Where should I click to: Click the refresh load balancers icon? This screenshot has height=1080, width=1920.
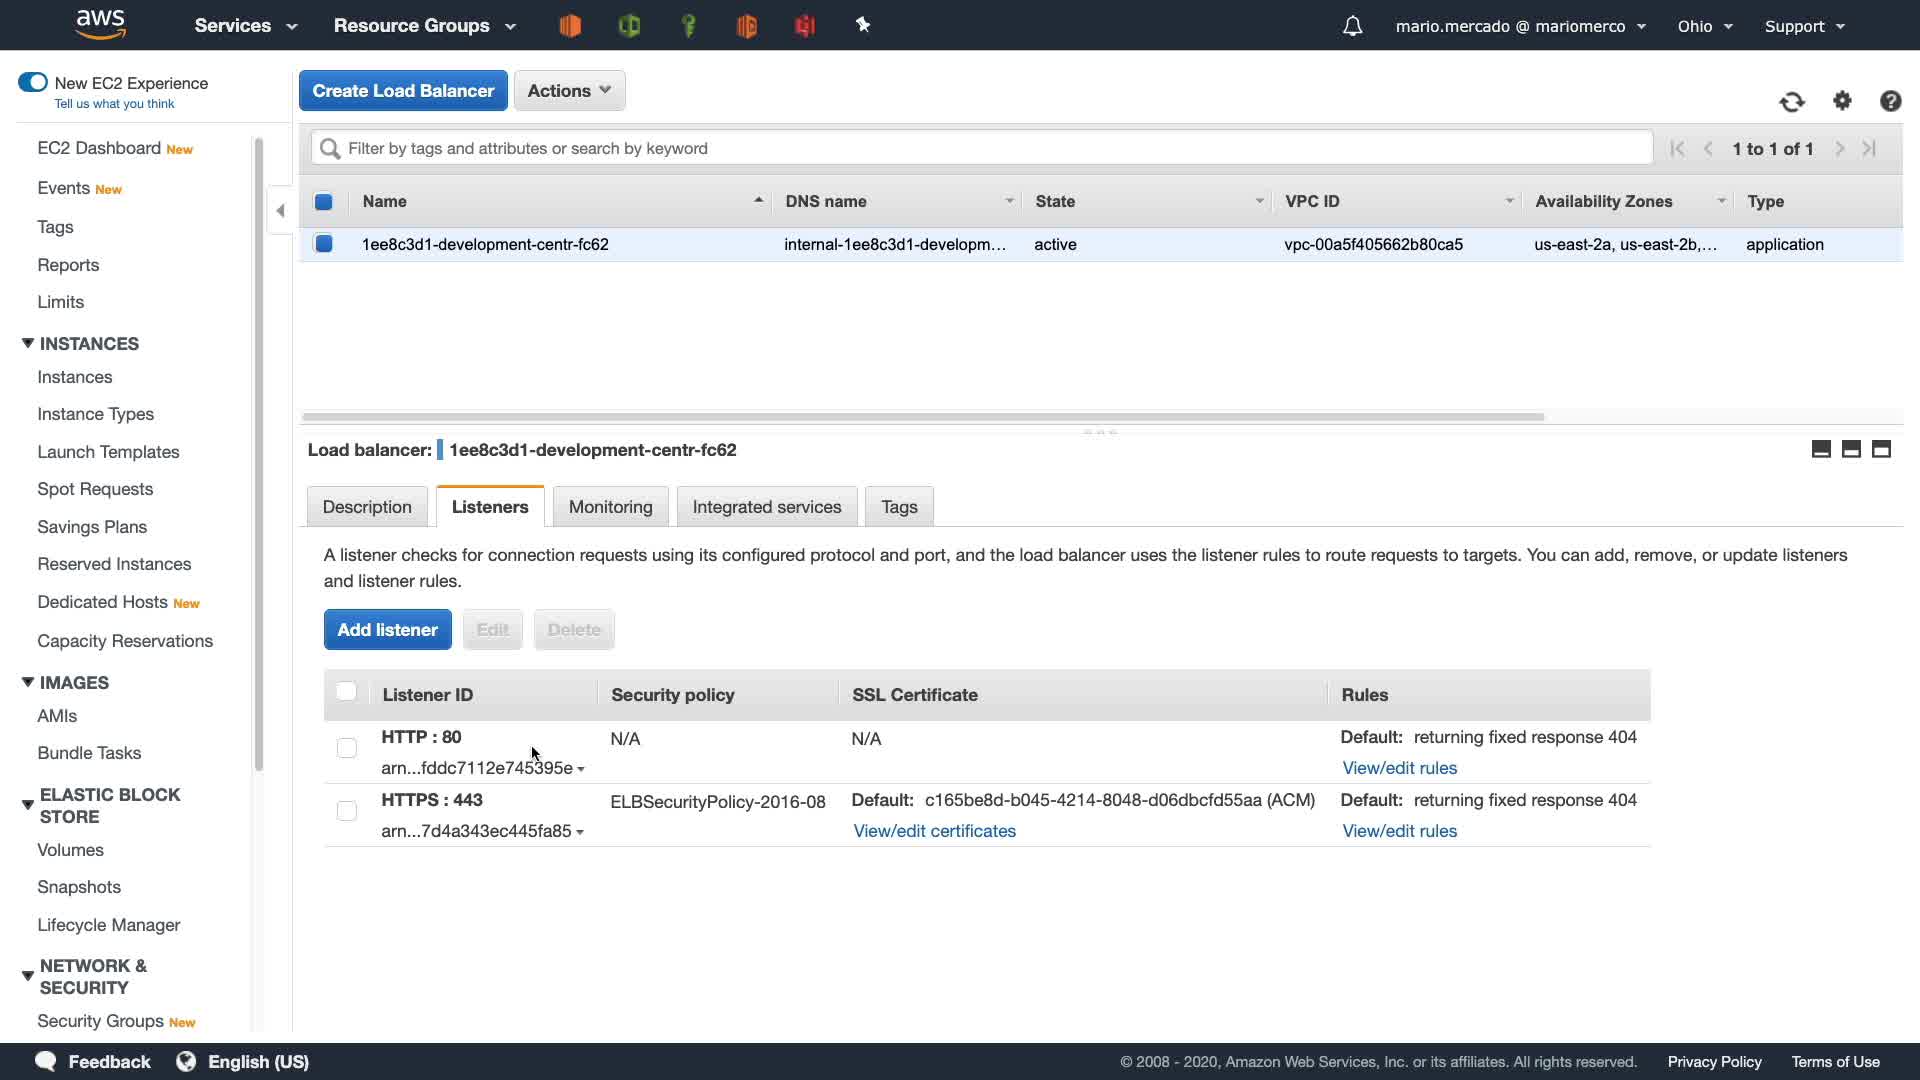[1792, 101]
